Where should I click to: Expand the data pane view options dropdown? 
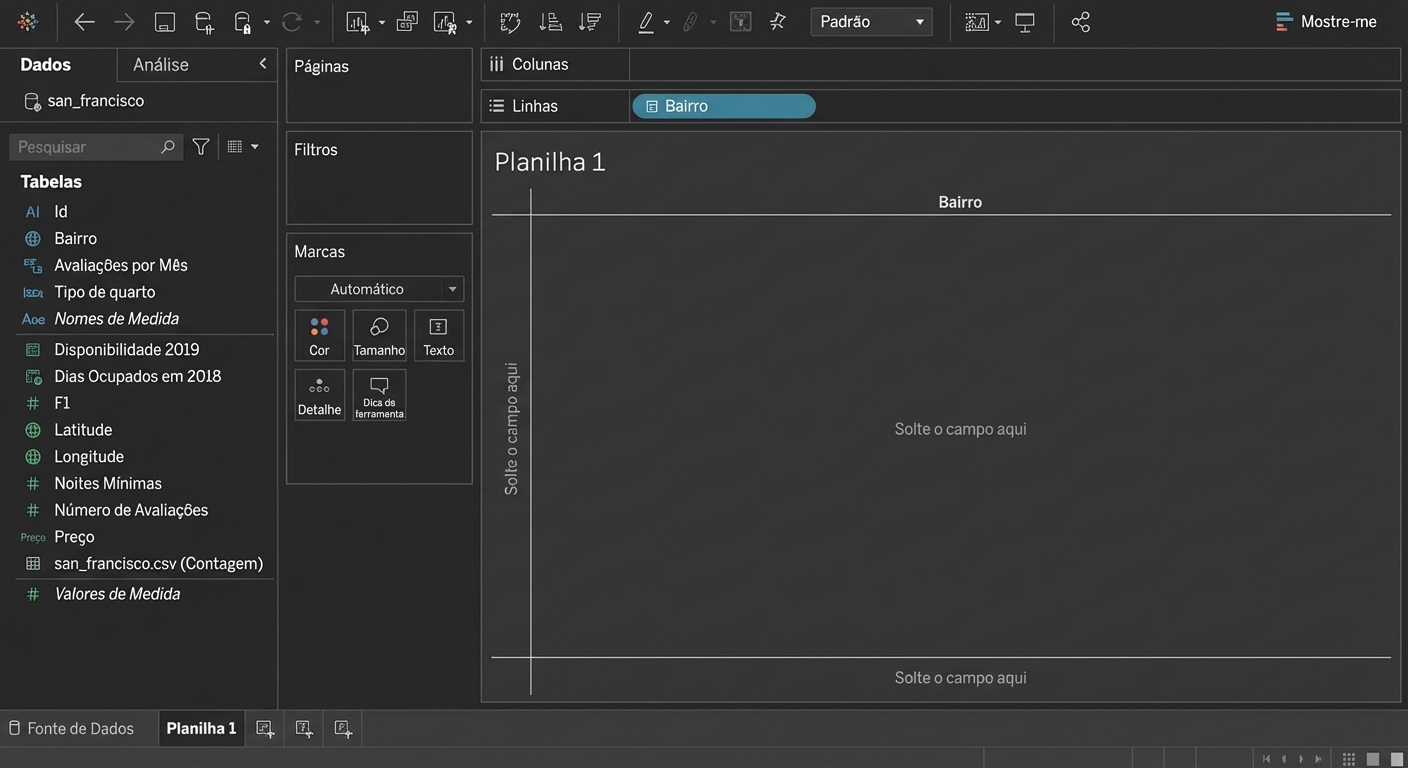[x=243, y=147]
